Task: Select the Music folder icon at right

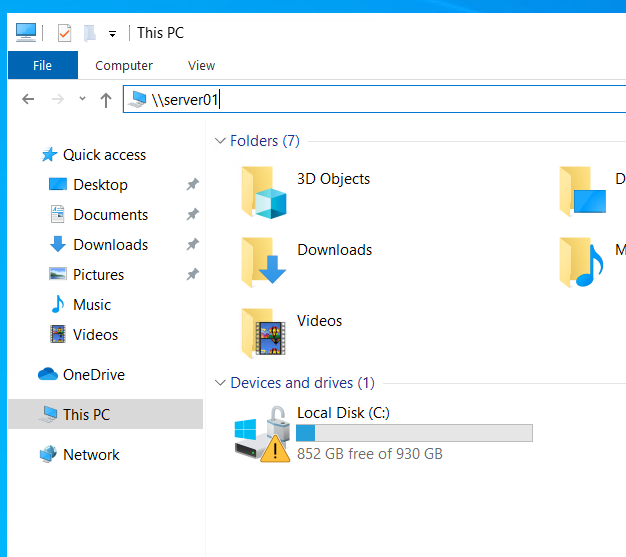Action: (x=582, y=263)
